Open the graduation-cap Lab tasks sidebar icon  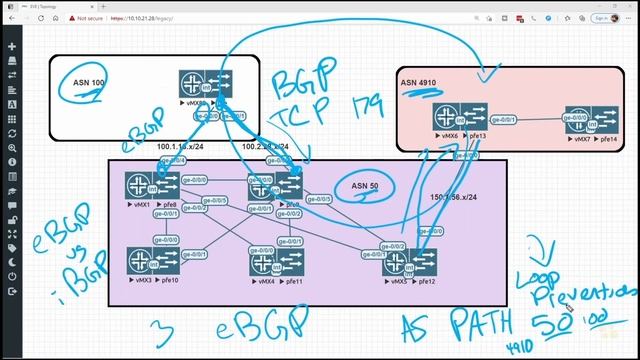[12, 191]
